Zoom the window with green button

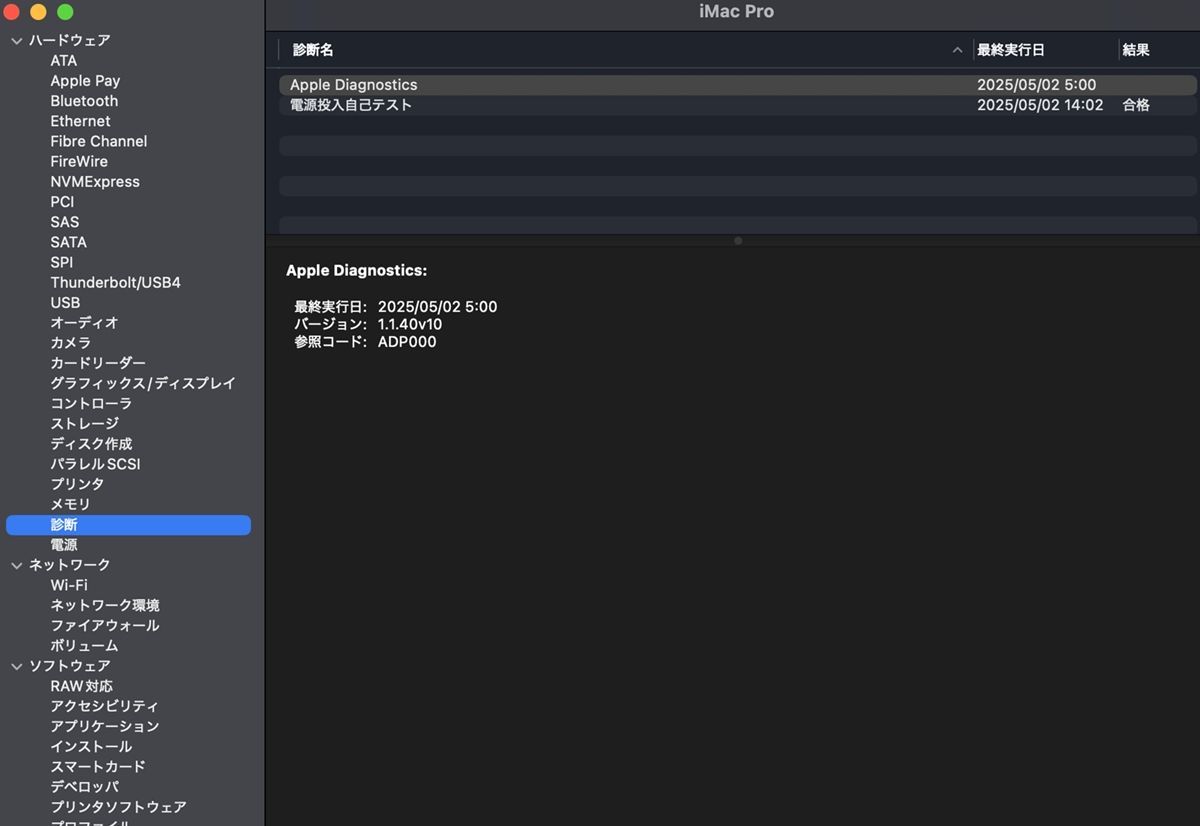65,12
